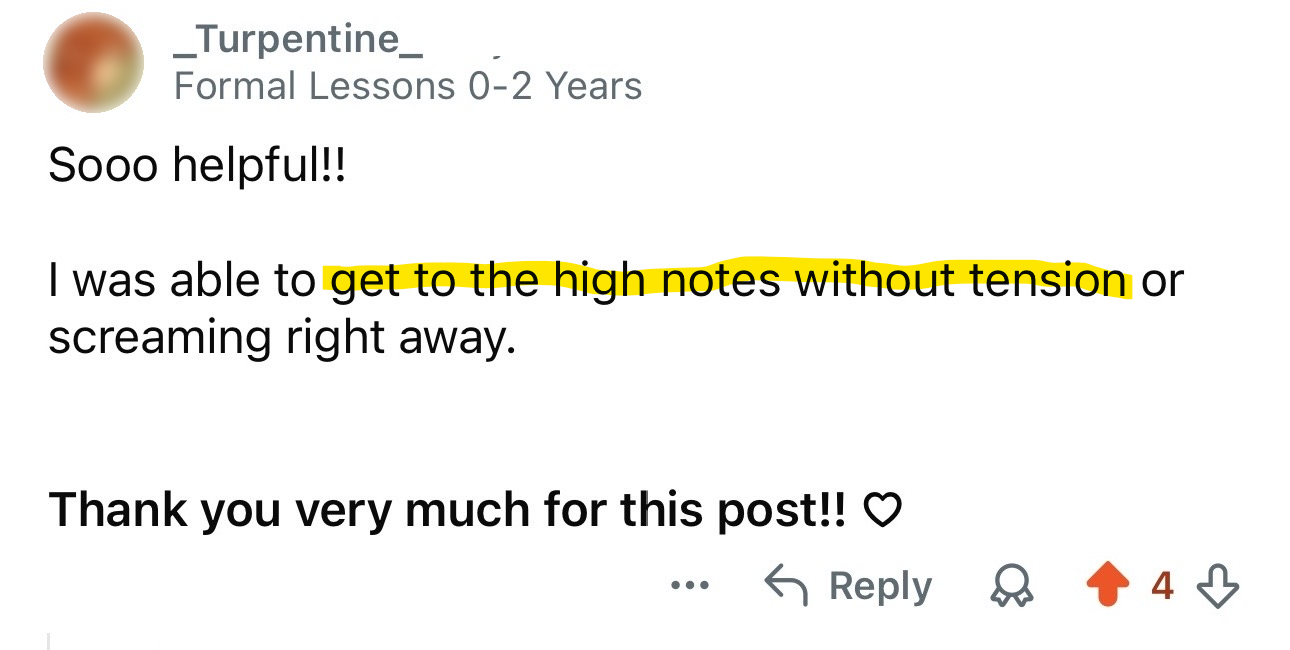This screenshot has width=1290, height=650.
Task: Downvote the _Turpentine_ comment
Action: pyautogui.click(x=1216, y=586)
